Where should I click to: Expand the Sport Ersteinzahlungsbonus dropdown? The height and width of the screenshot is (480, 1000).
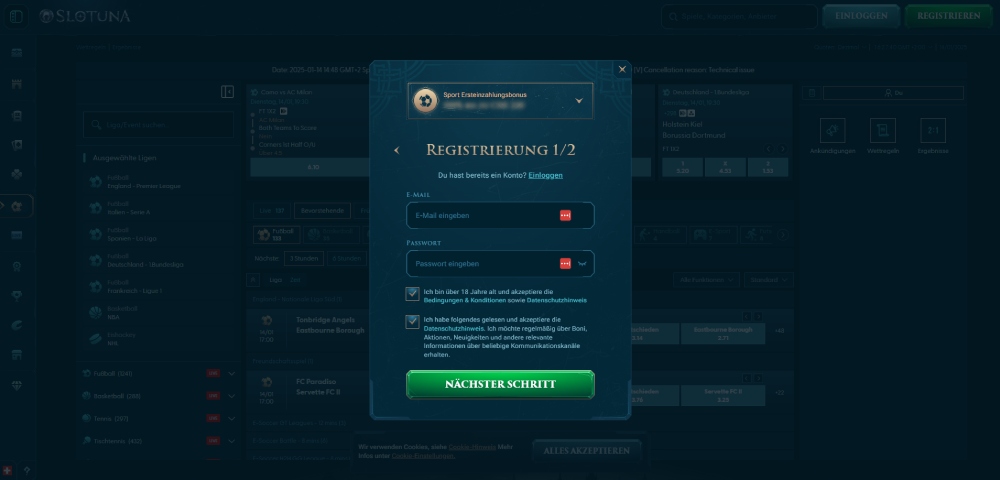(578, 100)
